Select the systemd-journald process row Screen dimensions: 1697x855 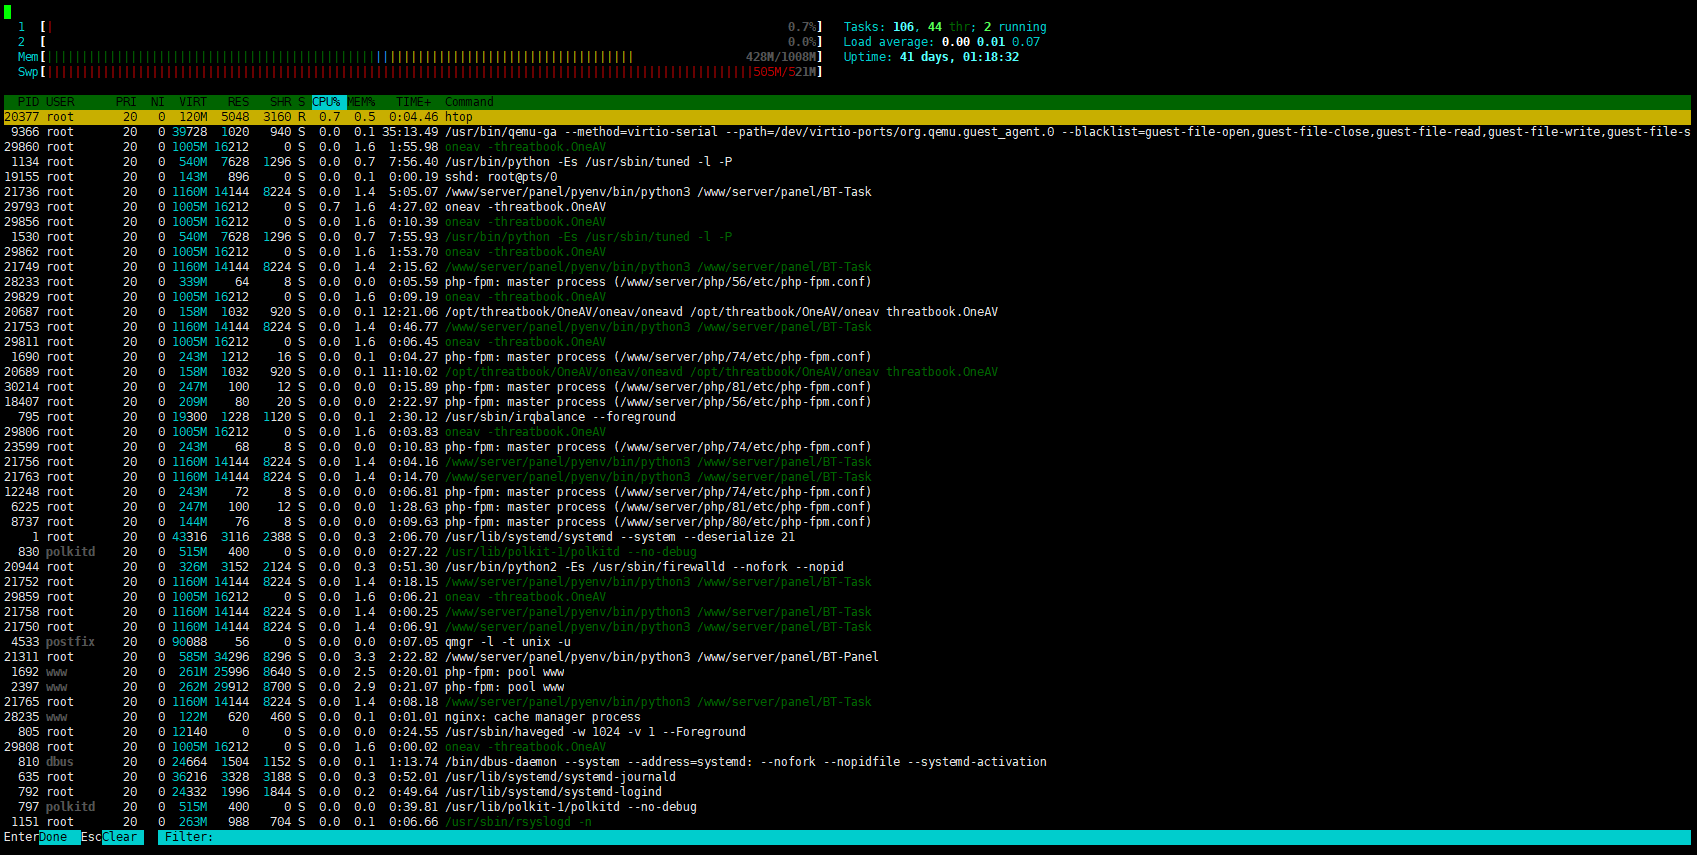pos(847,777)
